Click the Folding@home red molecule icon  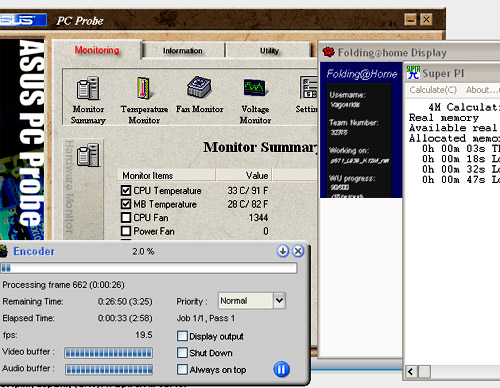point(329,52)
